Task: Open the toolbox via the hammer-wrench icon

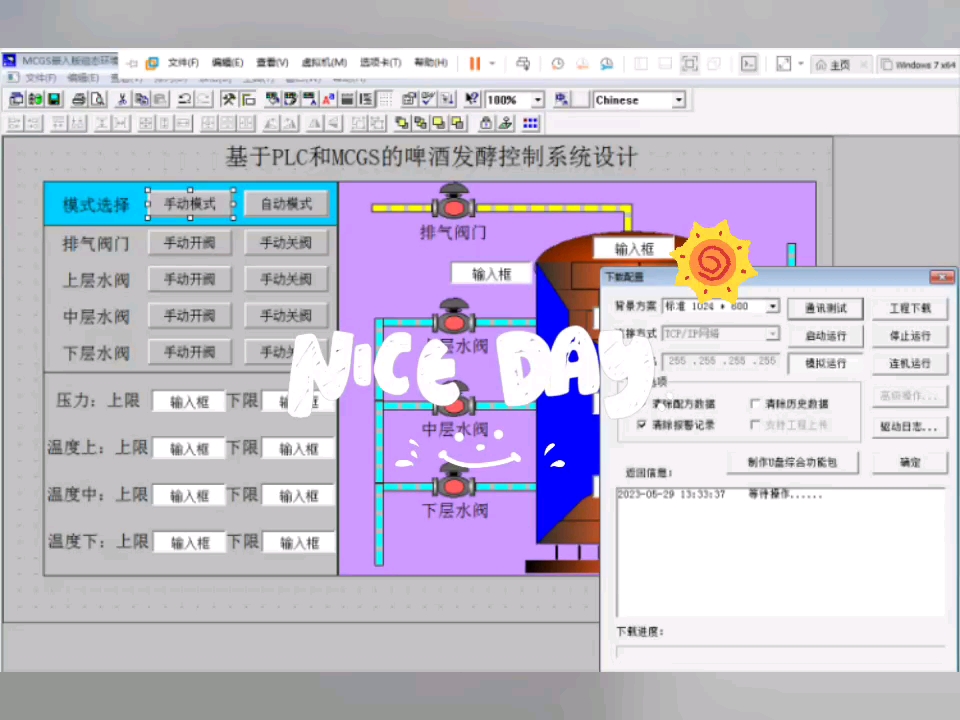Action: pos(227,100)
